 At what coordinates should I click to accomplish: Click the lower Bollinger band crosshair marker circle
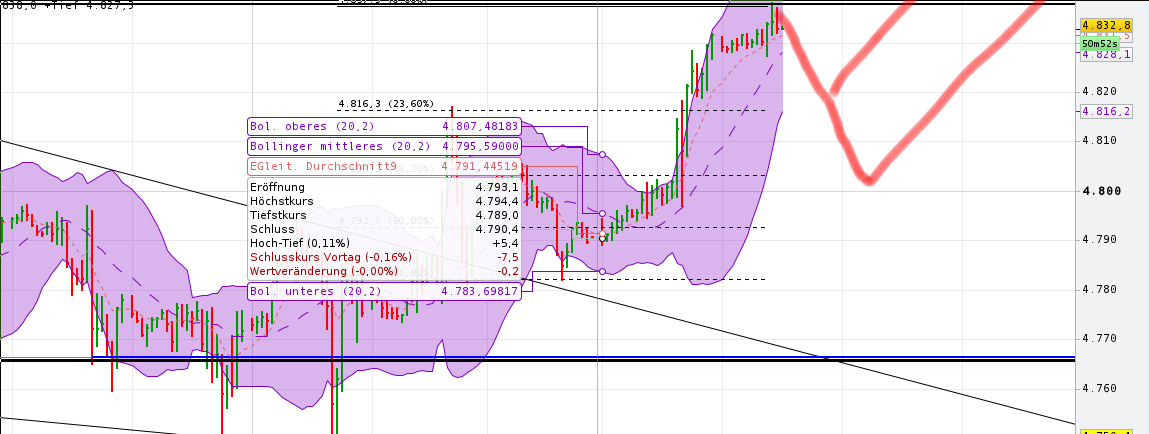click(x=602, y=271)
